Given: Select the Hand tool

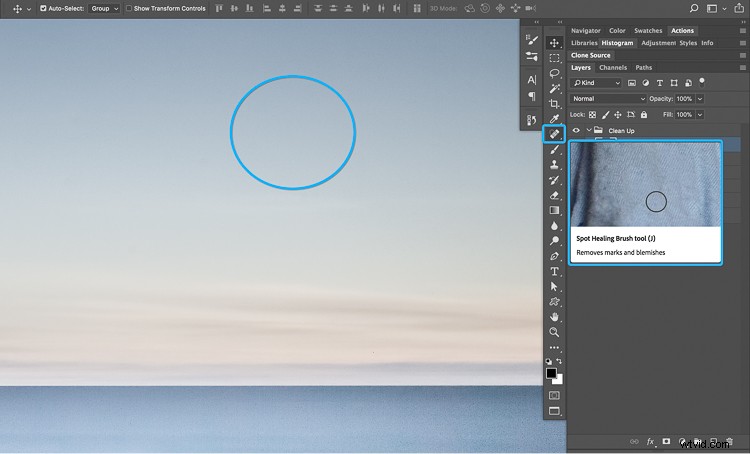Looking at the screenshot, I should pos(554,317).
